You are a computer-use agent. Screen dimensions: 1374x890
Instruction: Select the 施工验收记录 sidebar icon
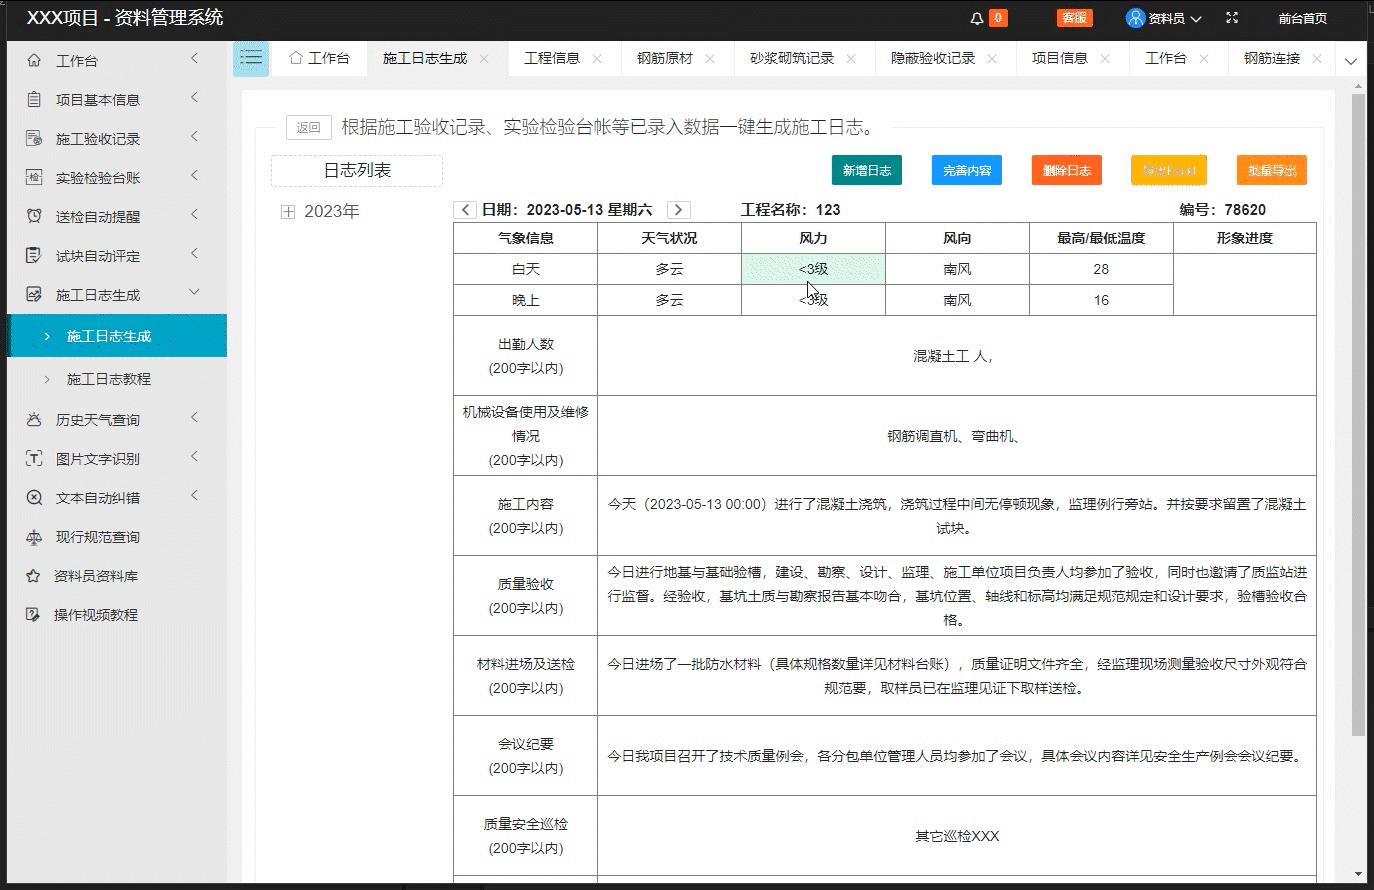click(35, 138)
